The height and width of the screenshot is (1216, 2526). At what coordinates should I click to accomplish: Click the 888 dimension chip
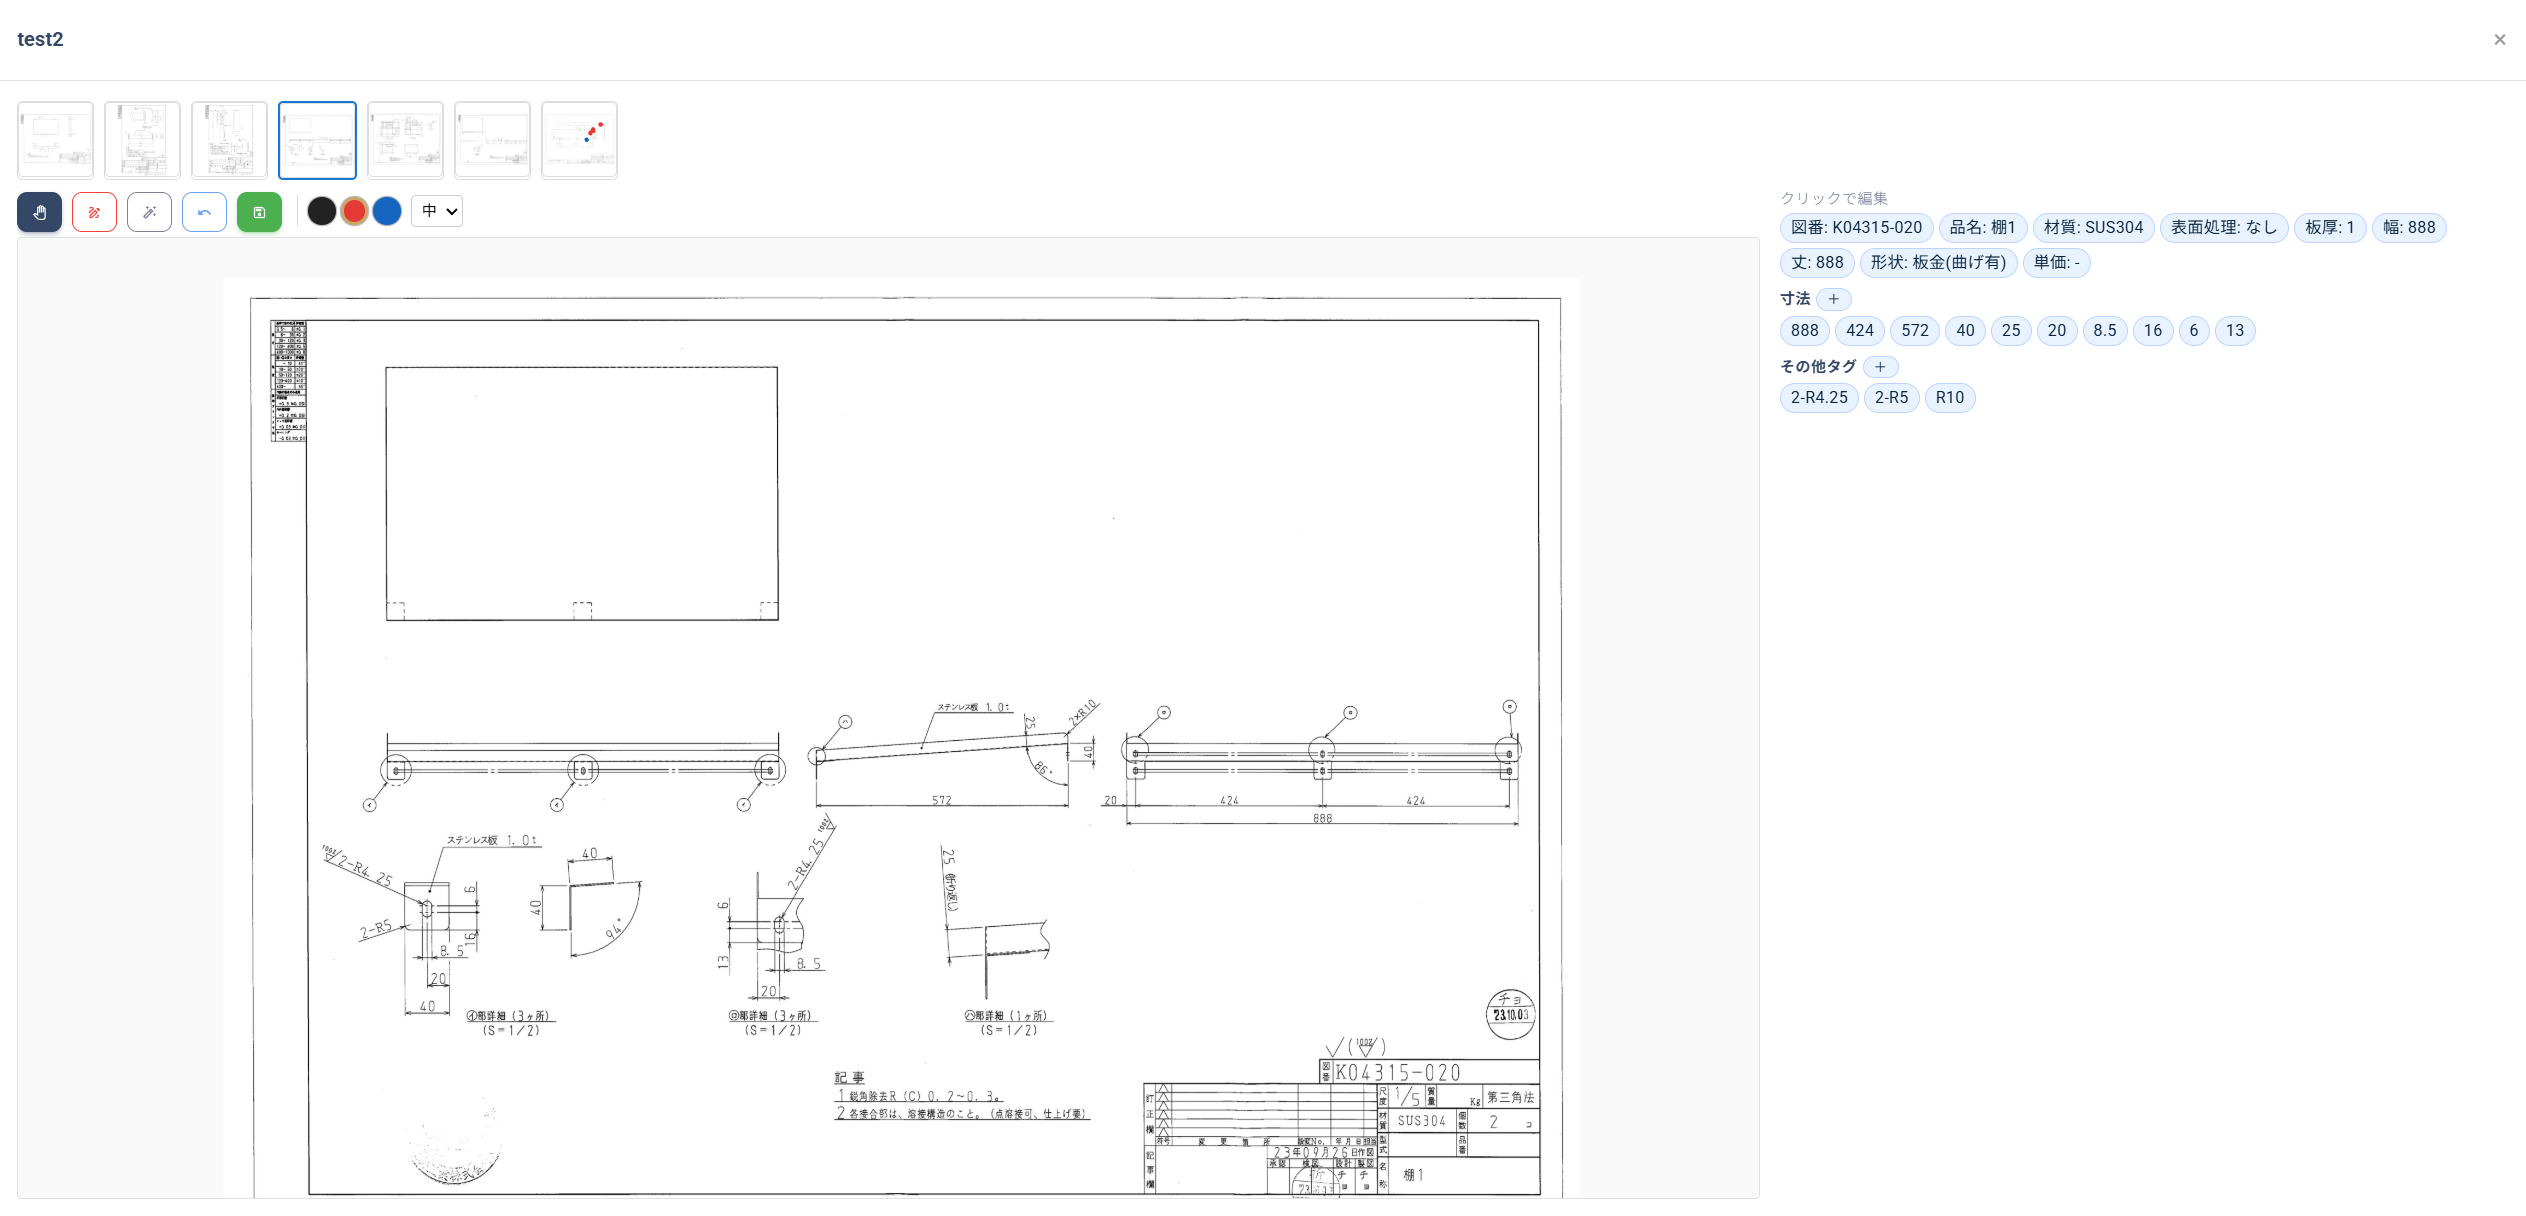click(x=1805, y=331)
